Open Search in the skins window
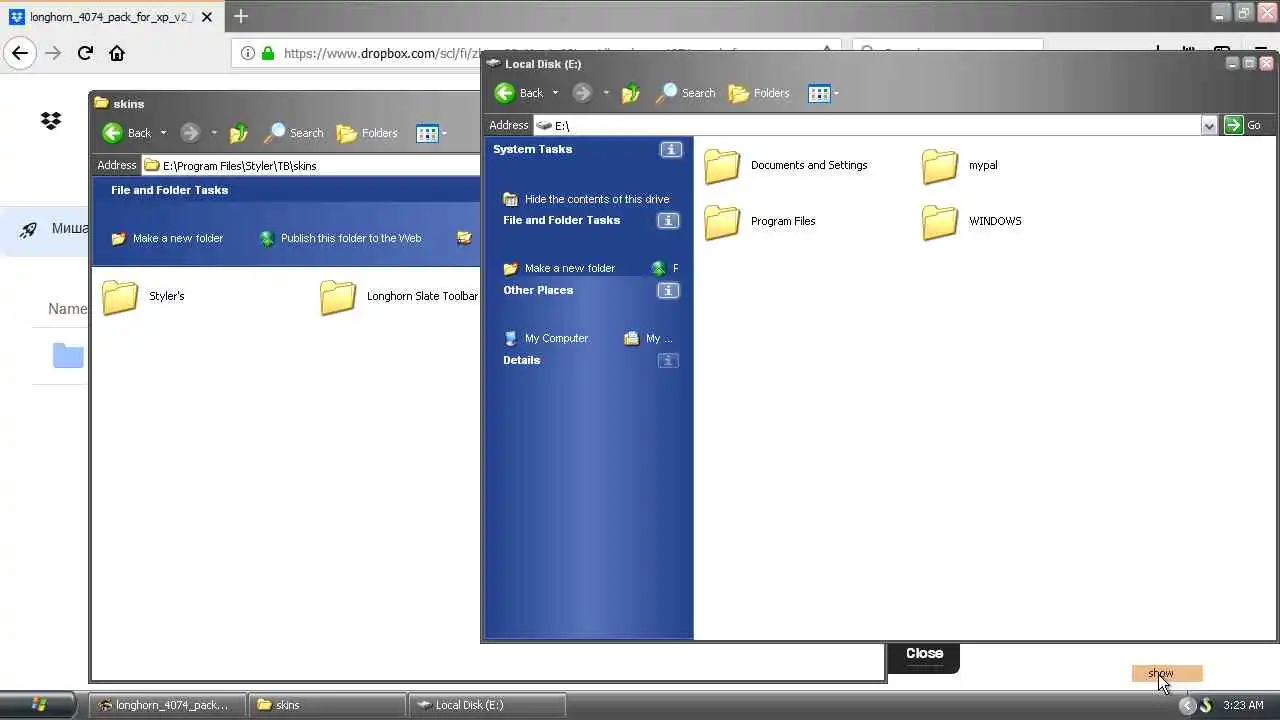This screenshot has height=720, width=1280. pyautogui.click(x=294, y=133)
